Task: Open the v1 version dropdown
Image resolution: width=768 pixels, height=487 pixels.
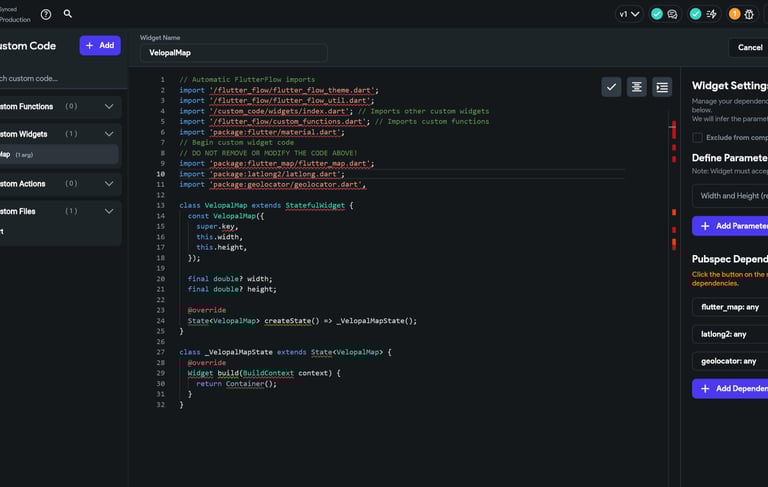Action: (629, 14)
